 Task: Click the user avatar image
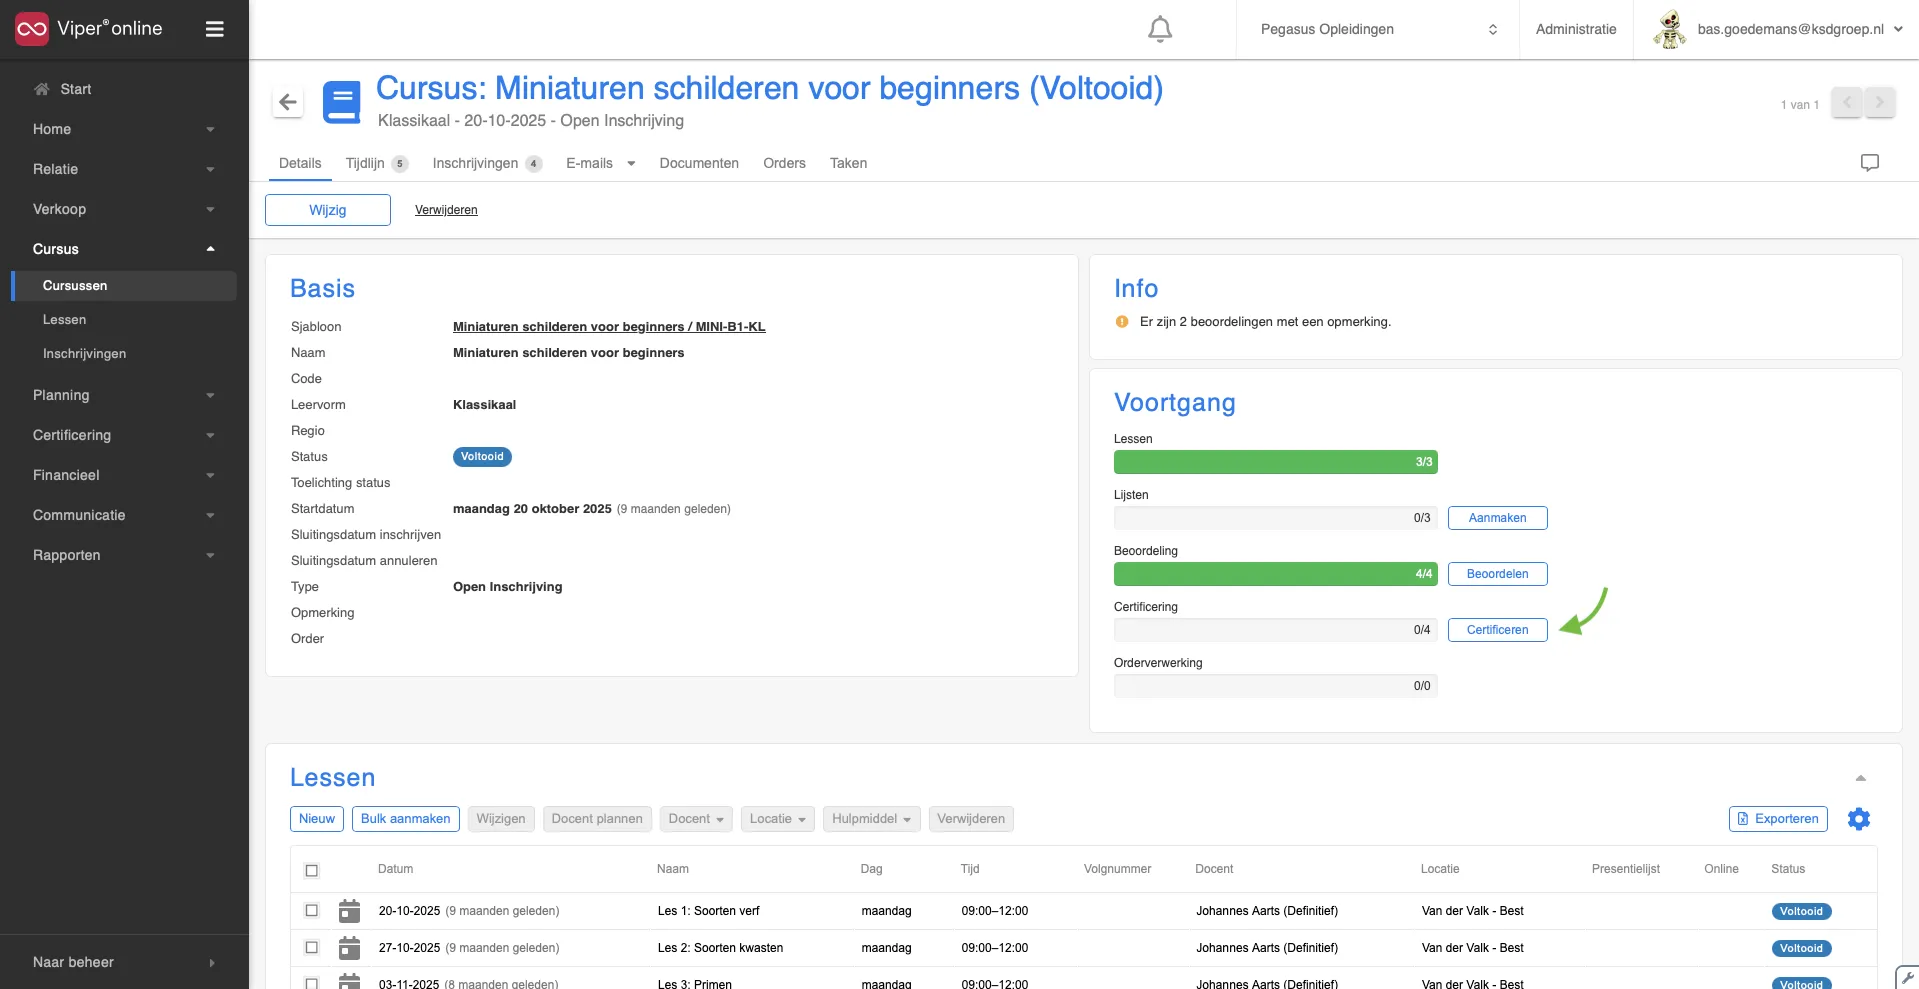click(1669, 29)
